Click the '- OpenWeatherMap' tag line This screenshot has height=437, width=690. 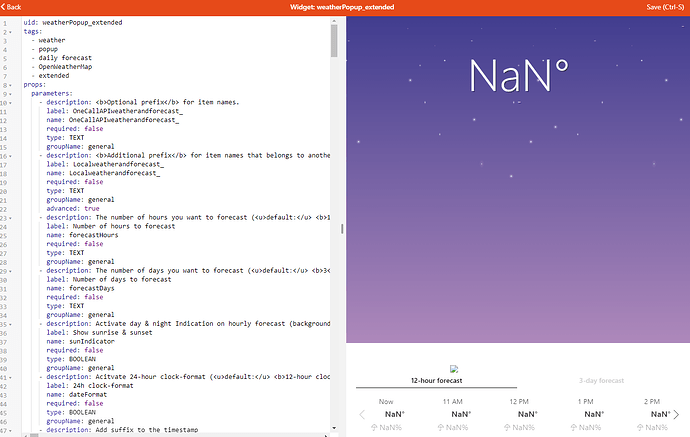tap(62, 67)
